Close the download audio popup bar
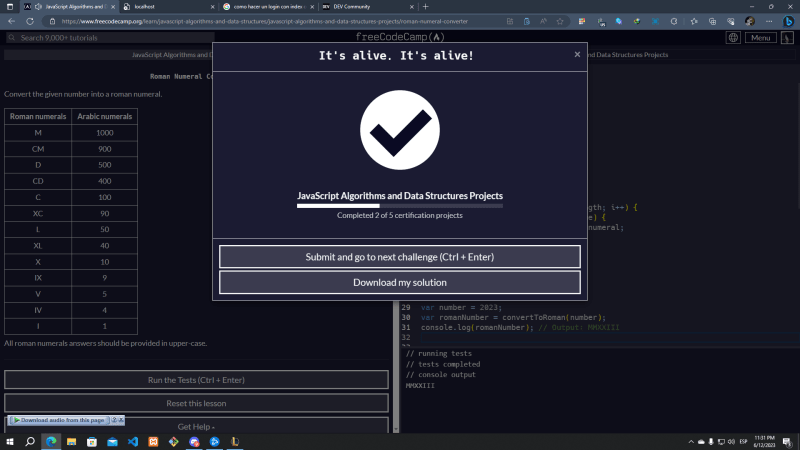The width and height of the screenshot is (800, 450). [x=121, y=420]
